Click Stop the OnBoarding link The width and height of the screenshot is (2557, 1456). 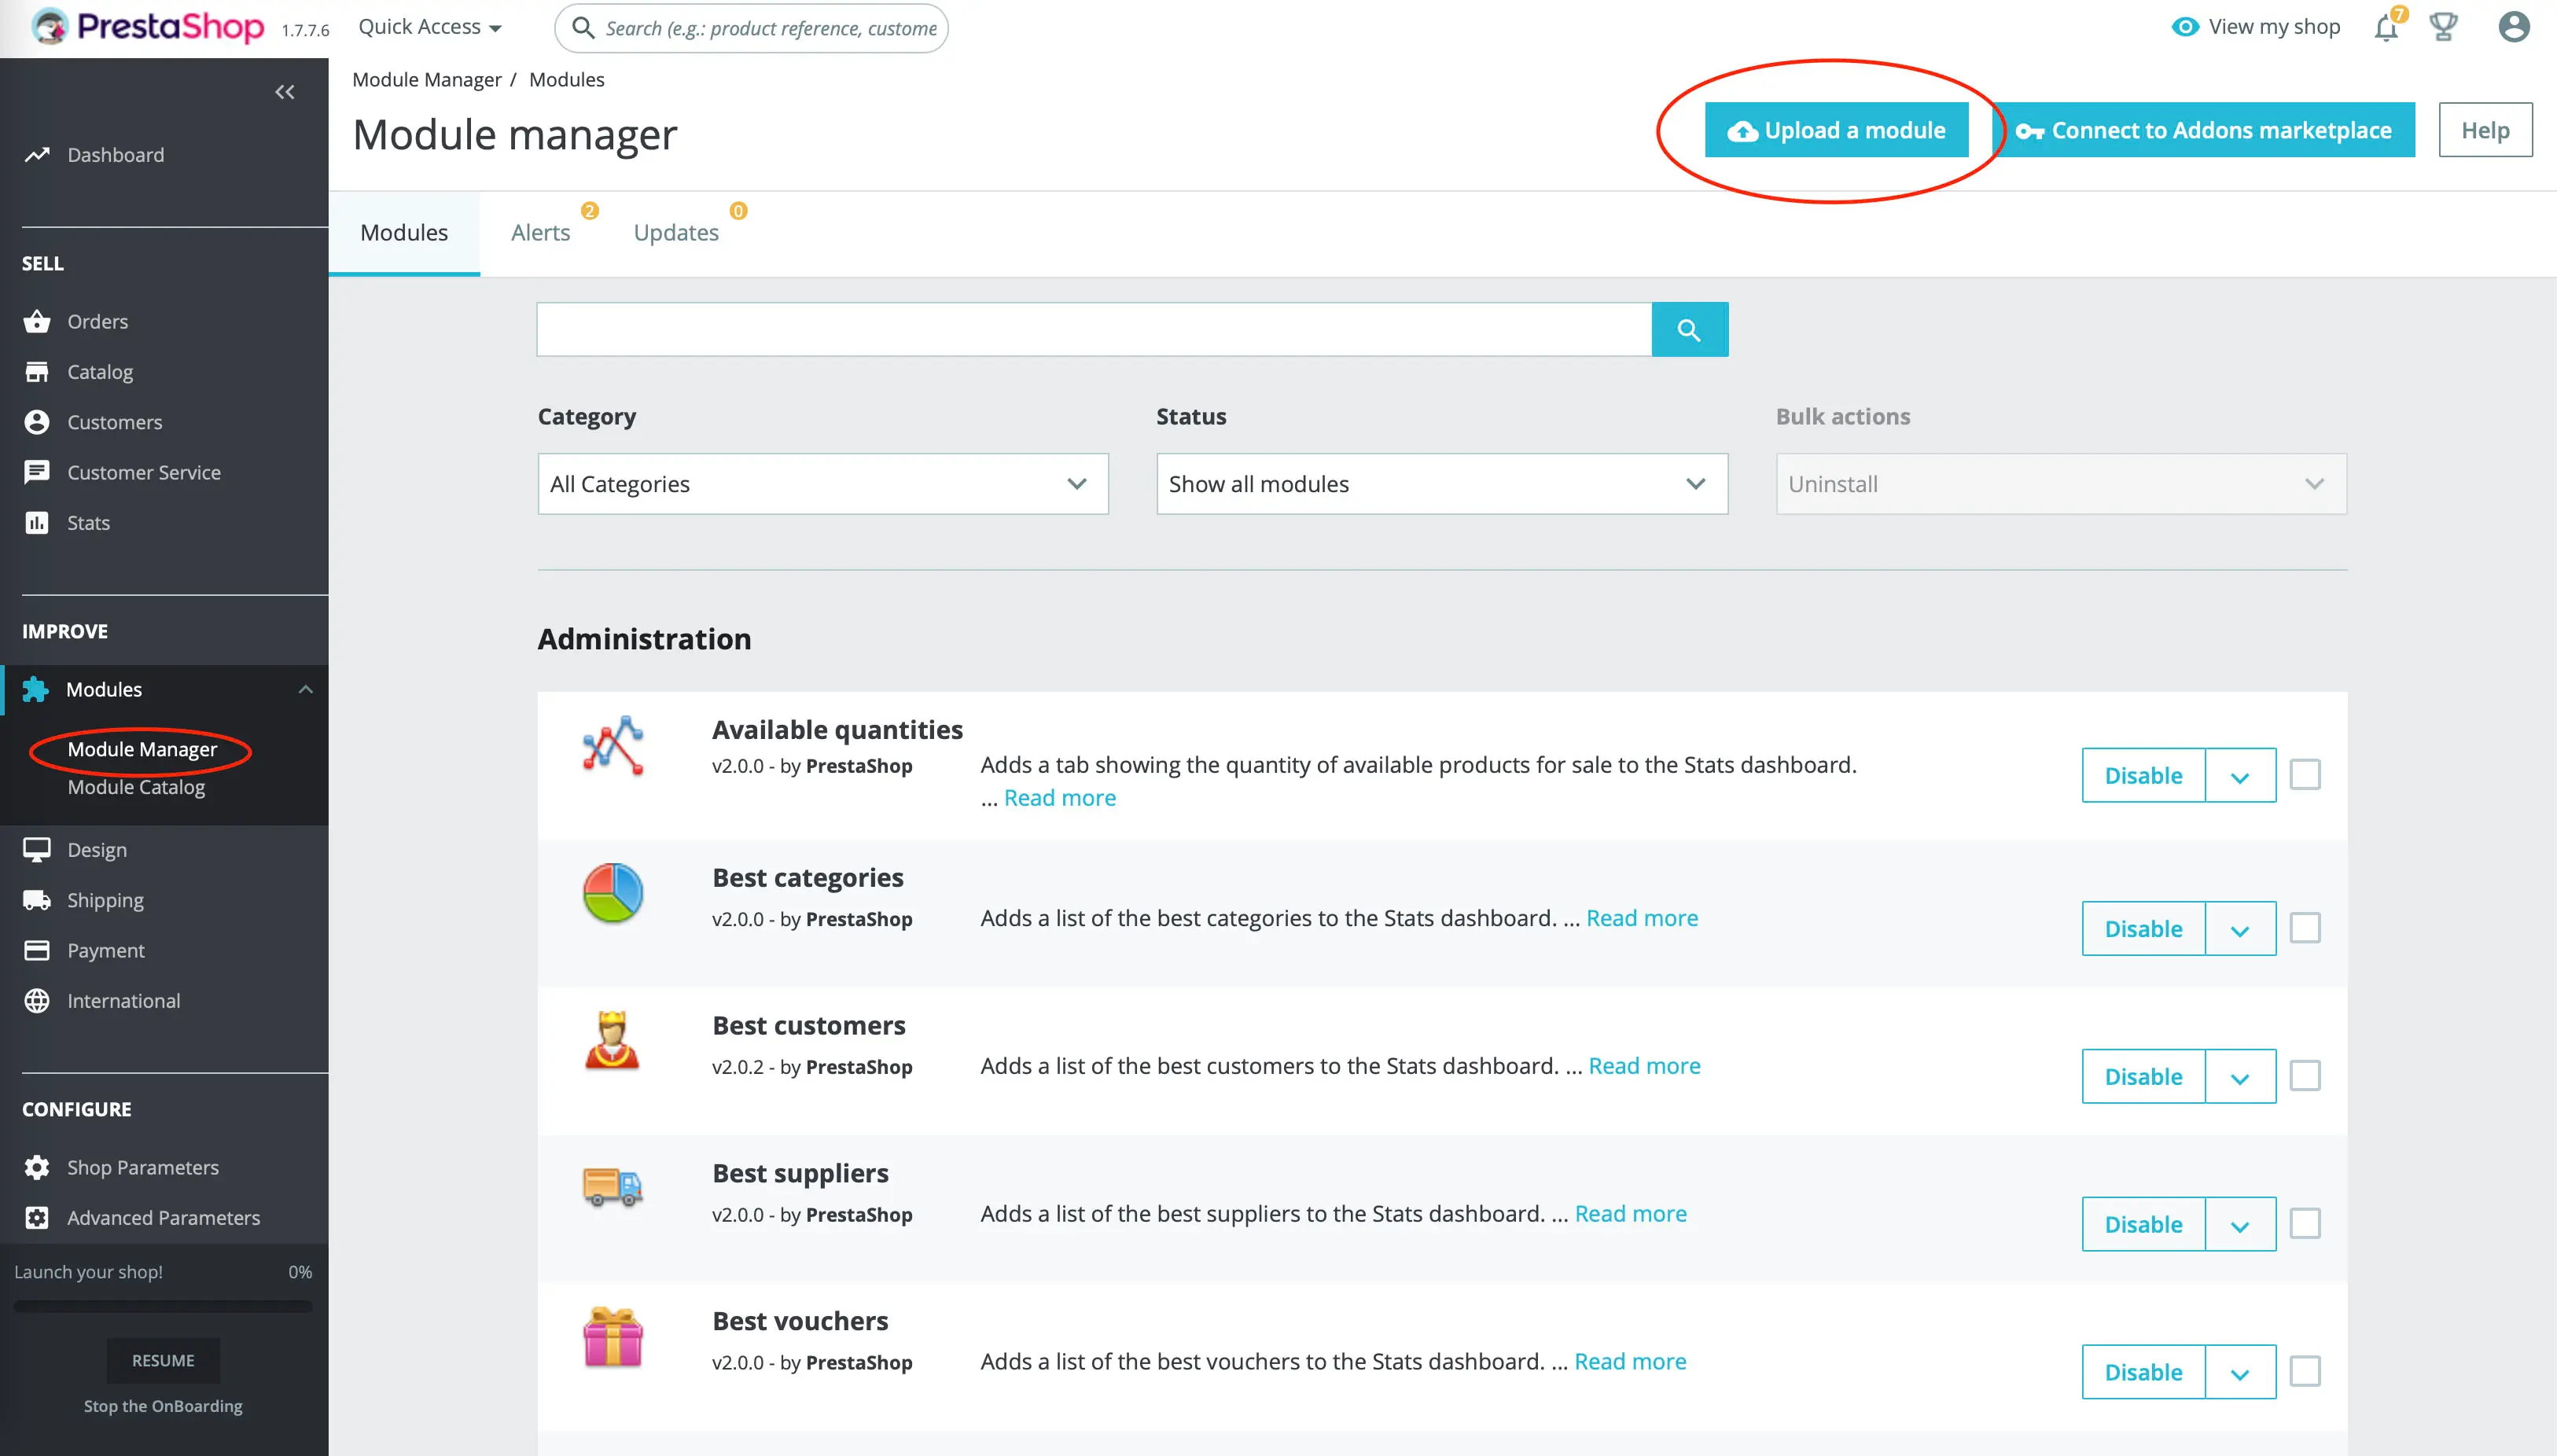click(163, 1406)
